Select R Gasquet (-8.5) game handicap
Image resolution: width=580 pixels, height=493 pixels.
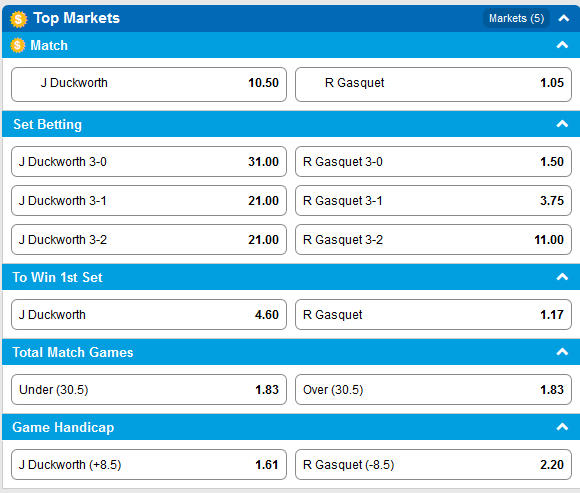coord(433,465)
